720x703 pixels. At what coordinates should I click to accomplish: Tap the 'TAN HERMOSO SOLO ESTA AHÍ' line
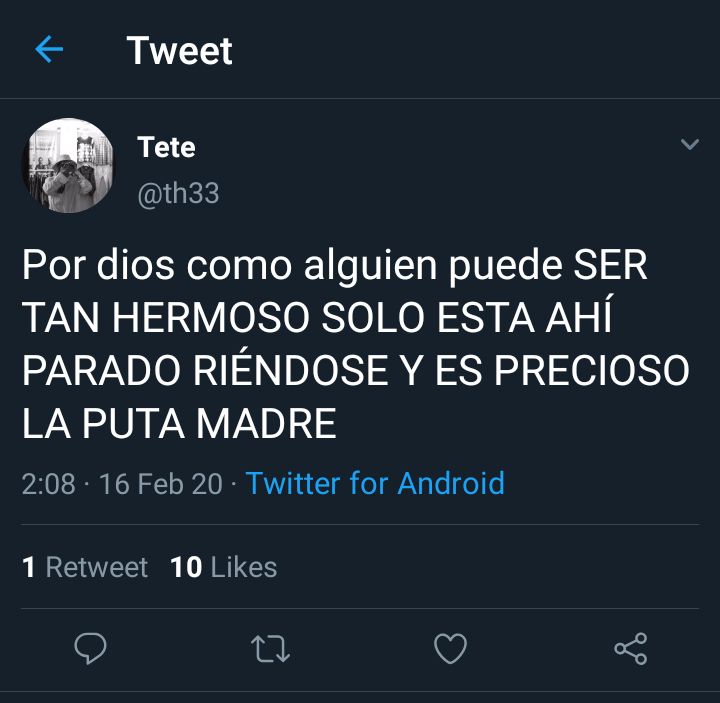pyautogui.click(x=317, y=317)
